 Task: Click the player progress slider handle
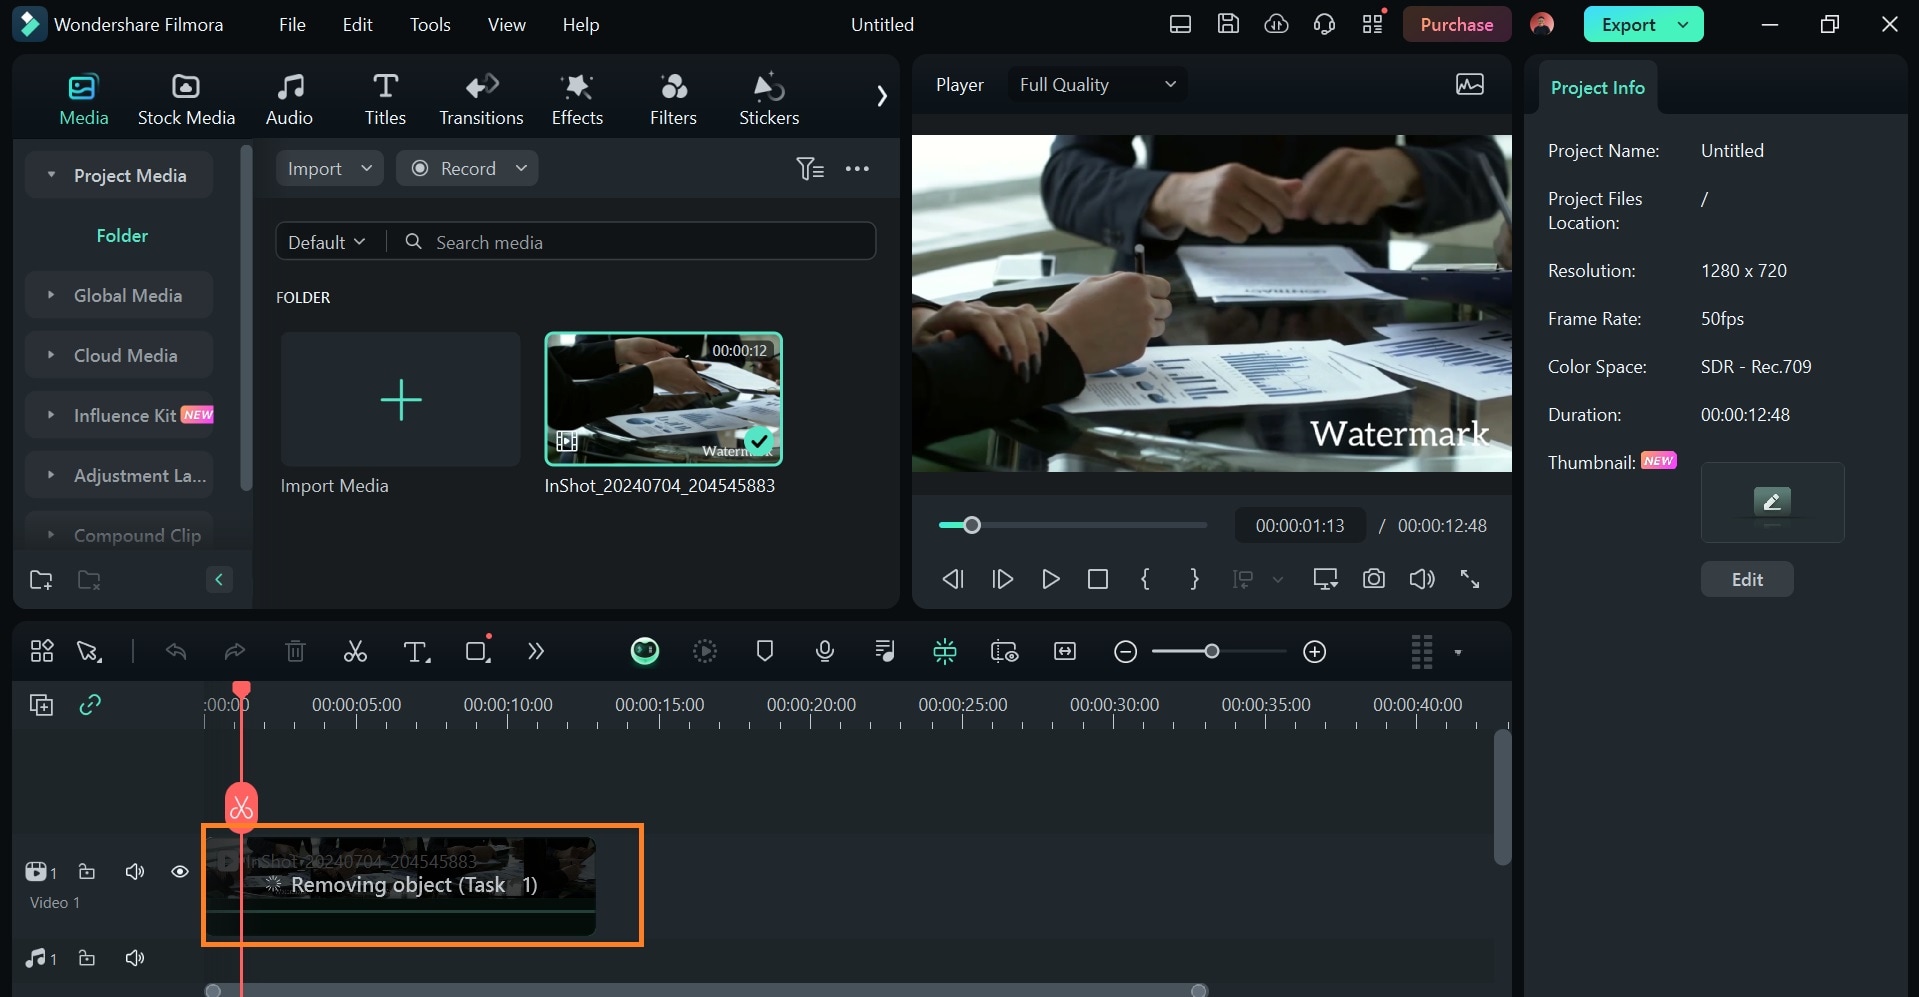pos(971,525)
